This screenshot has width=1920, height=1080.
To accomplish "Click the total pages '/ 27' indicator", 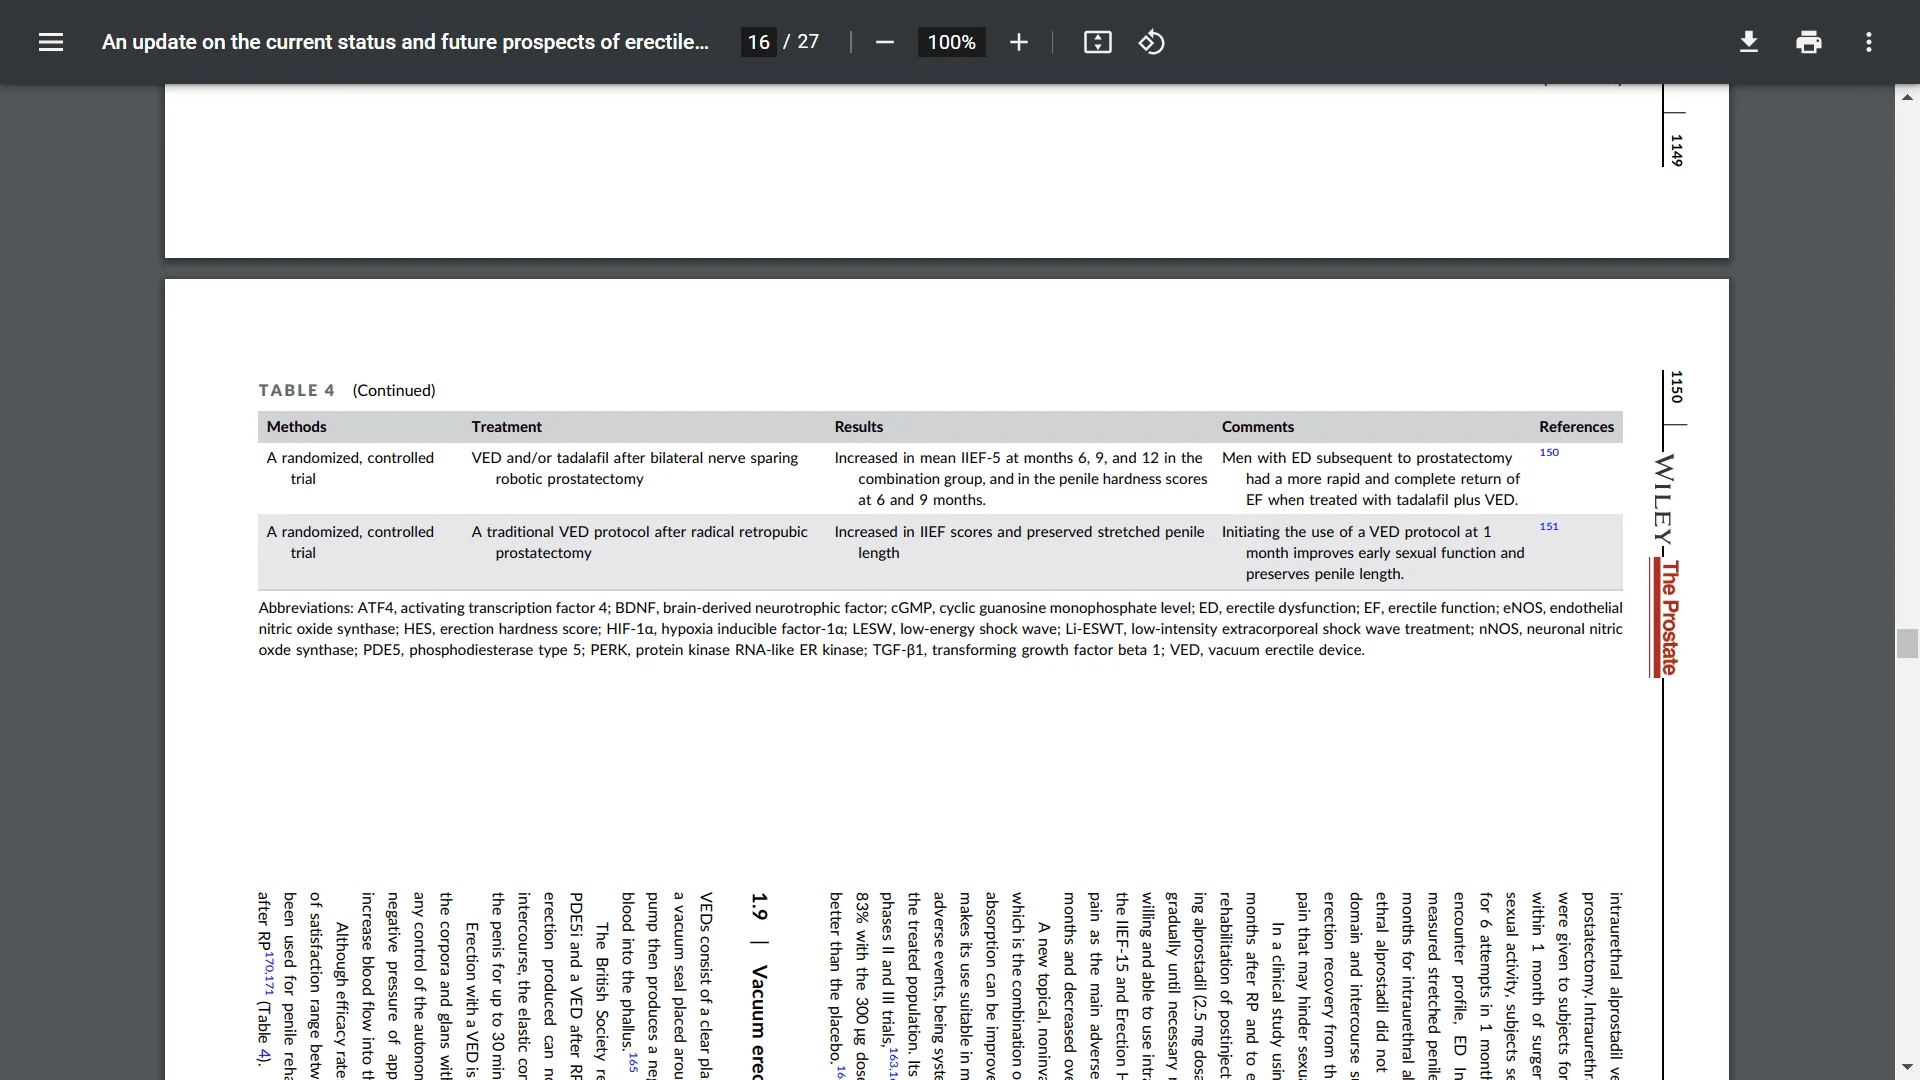I will coord(801,42).
